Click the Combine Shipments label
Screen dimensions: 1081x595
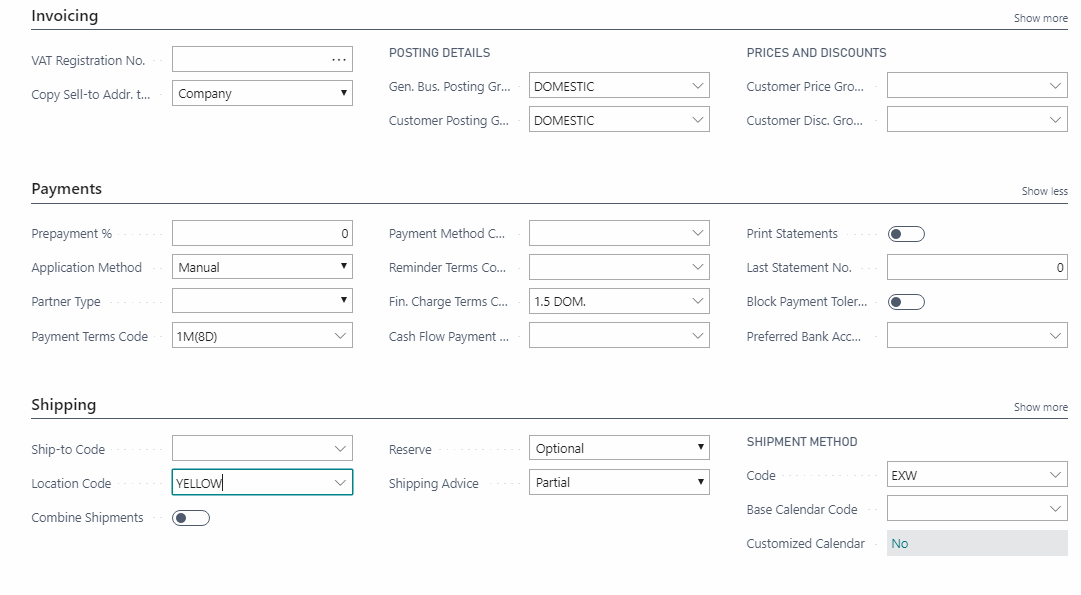tap(88, 518)
